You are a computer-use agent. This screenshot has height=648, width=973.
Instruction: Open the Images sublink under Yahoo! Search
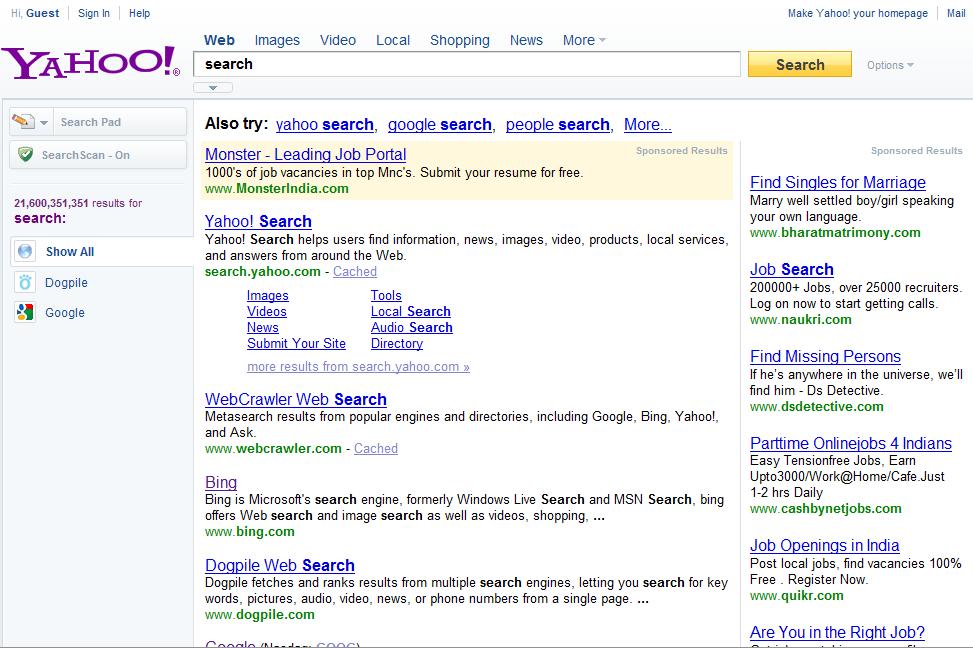[x=267, y=295]
